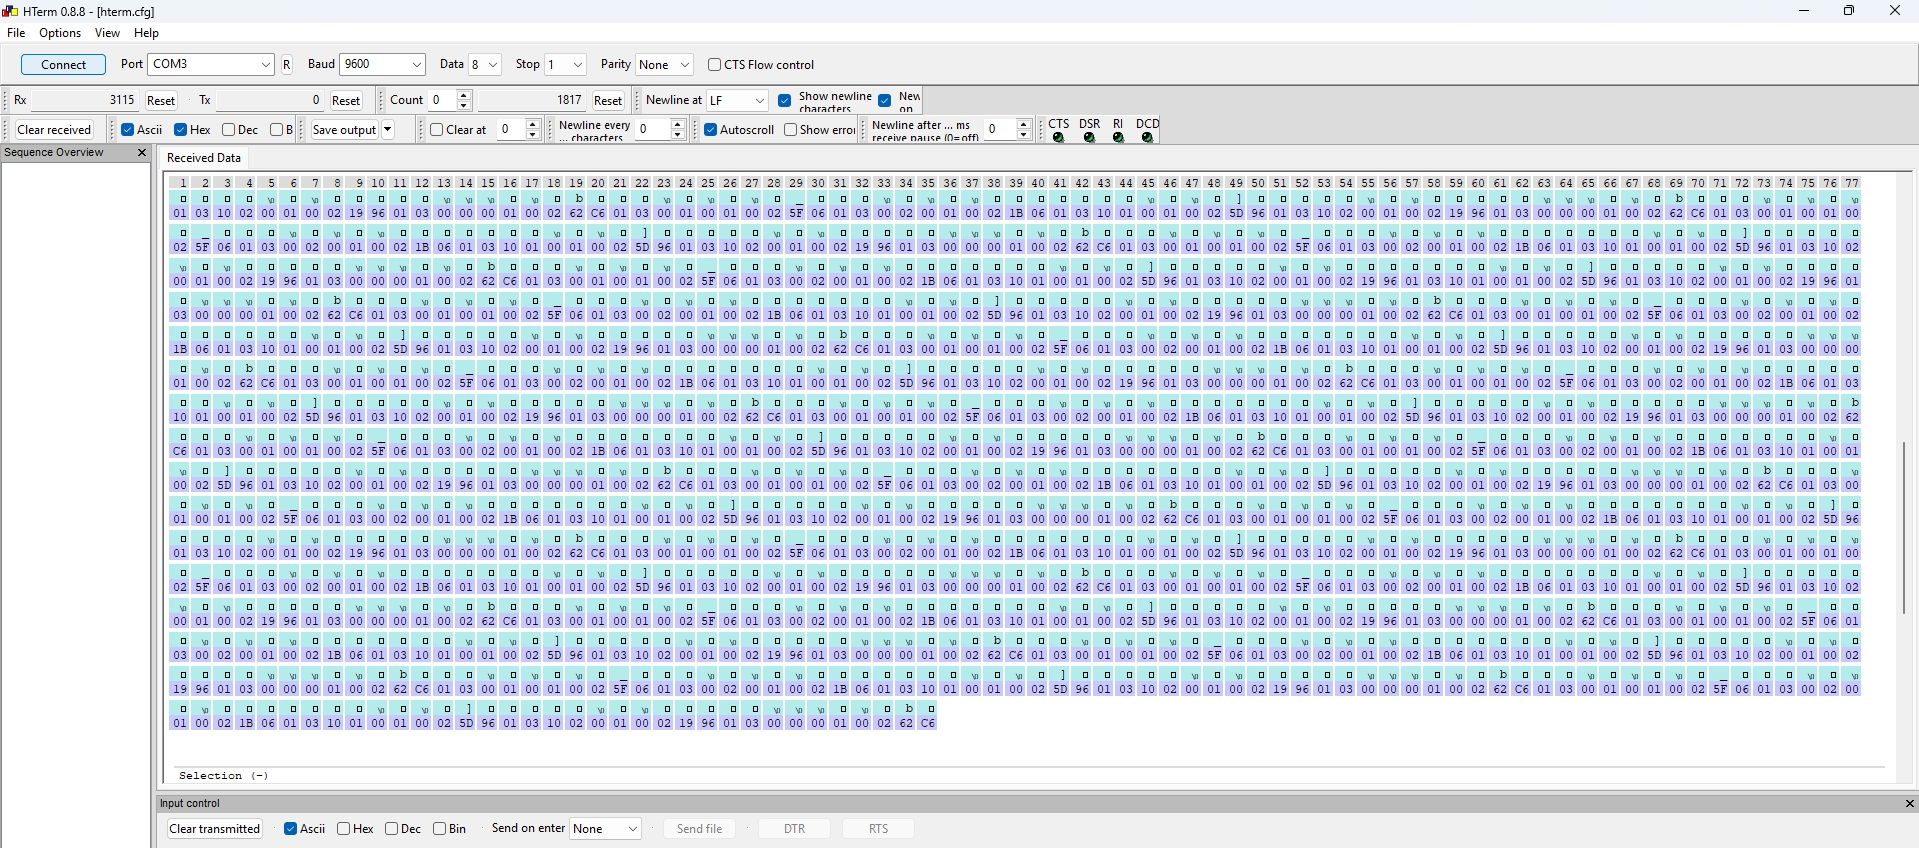Open the Stop bits dropdown
Viewport: 1919px width, 848px height.
[577, 64]
